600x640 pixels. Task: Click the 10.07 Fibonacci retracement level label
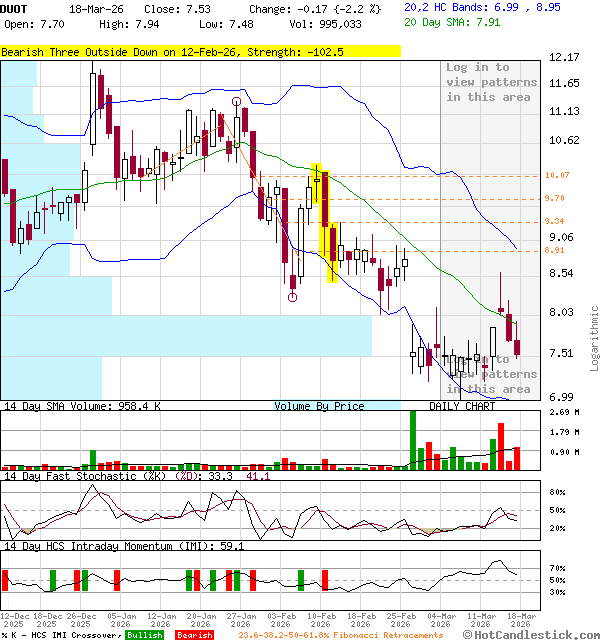click(x=556, y=176)
